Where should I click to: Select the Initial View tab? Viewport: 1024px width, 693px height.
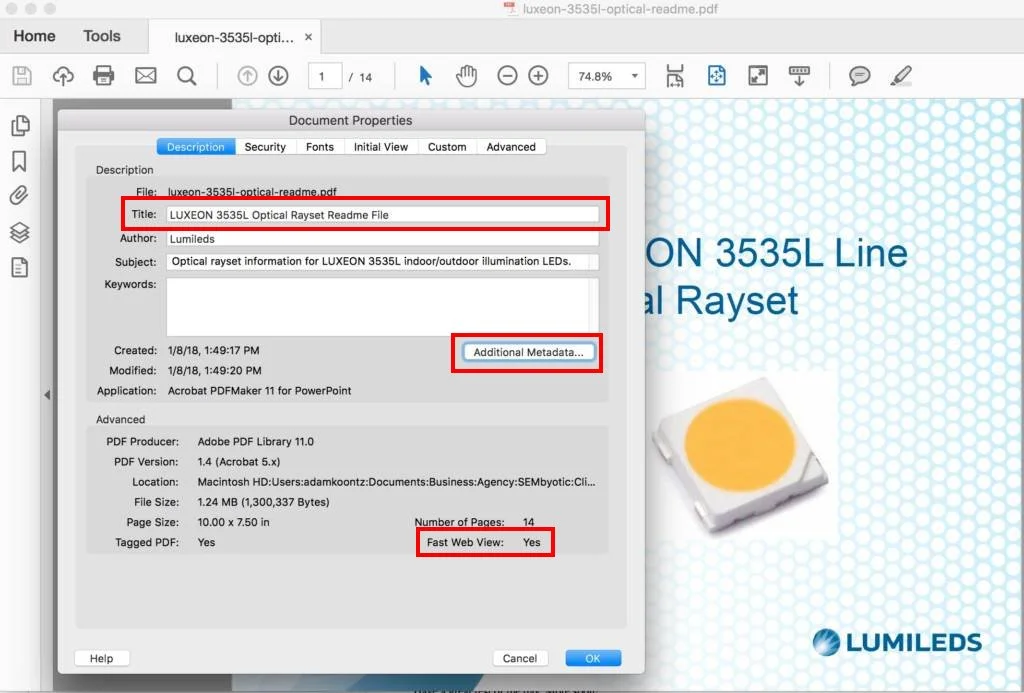click(x=381, y=147)
